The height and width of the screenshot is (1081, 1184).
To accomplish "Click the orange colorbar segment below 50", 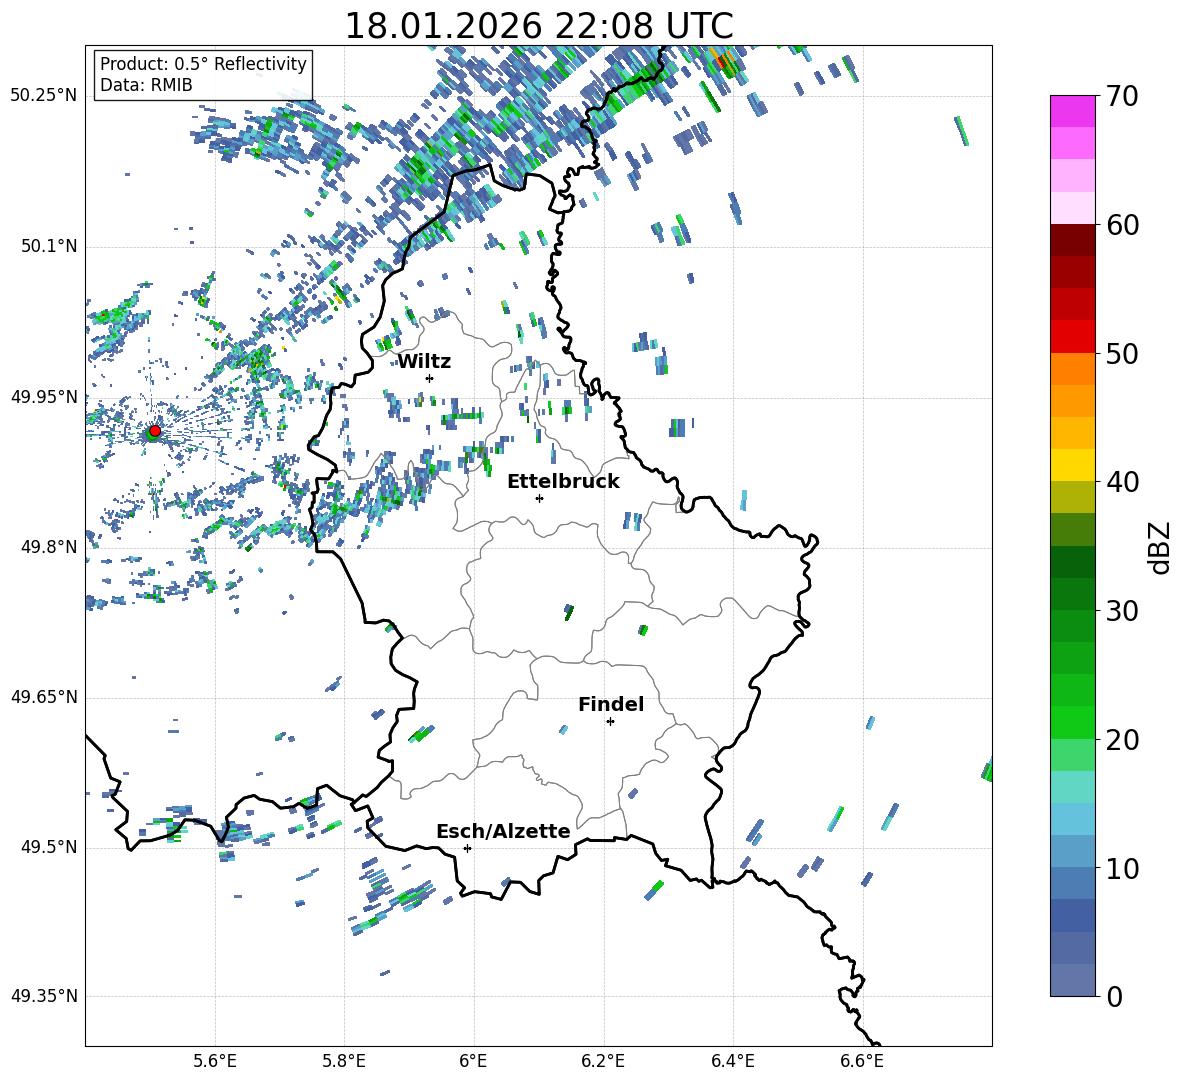I will point(1072,369).
